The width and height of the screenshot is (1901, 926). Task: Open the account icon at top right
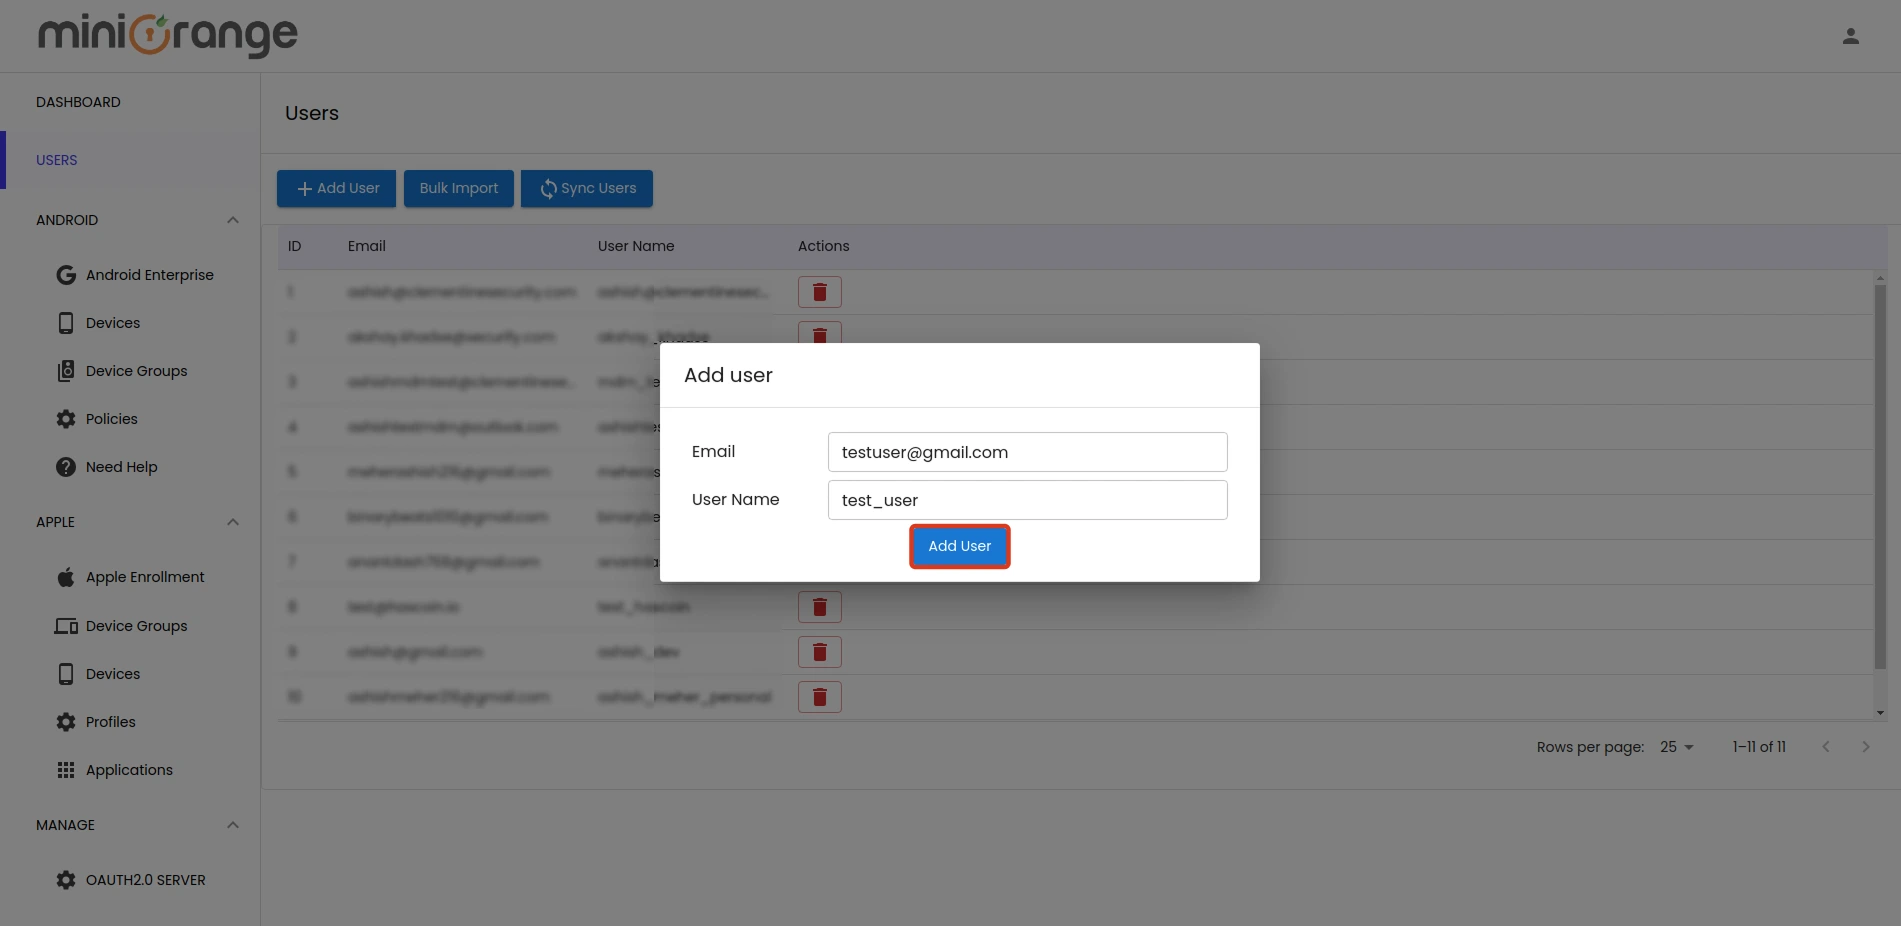1850,34
